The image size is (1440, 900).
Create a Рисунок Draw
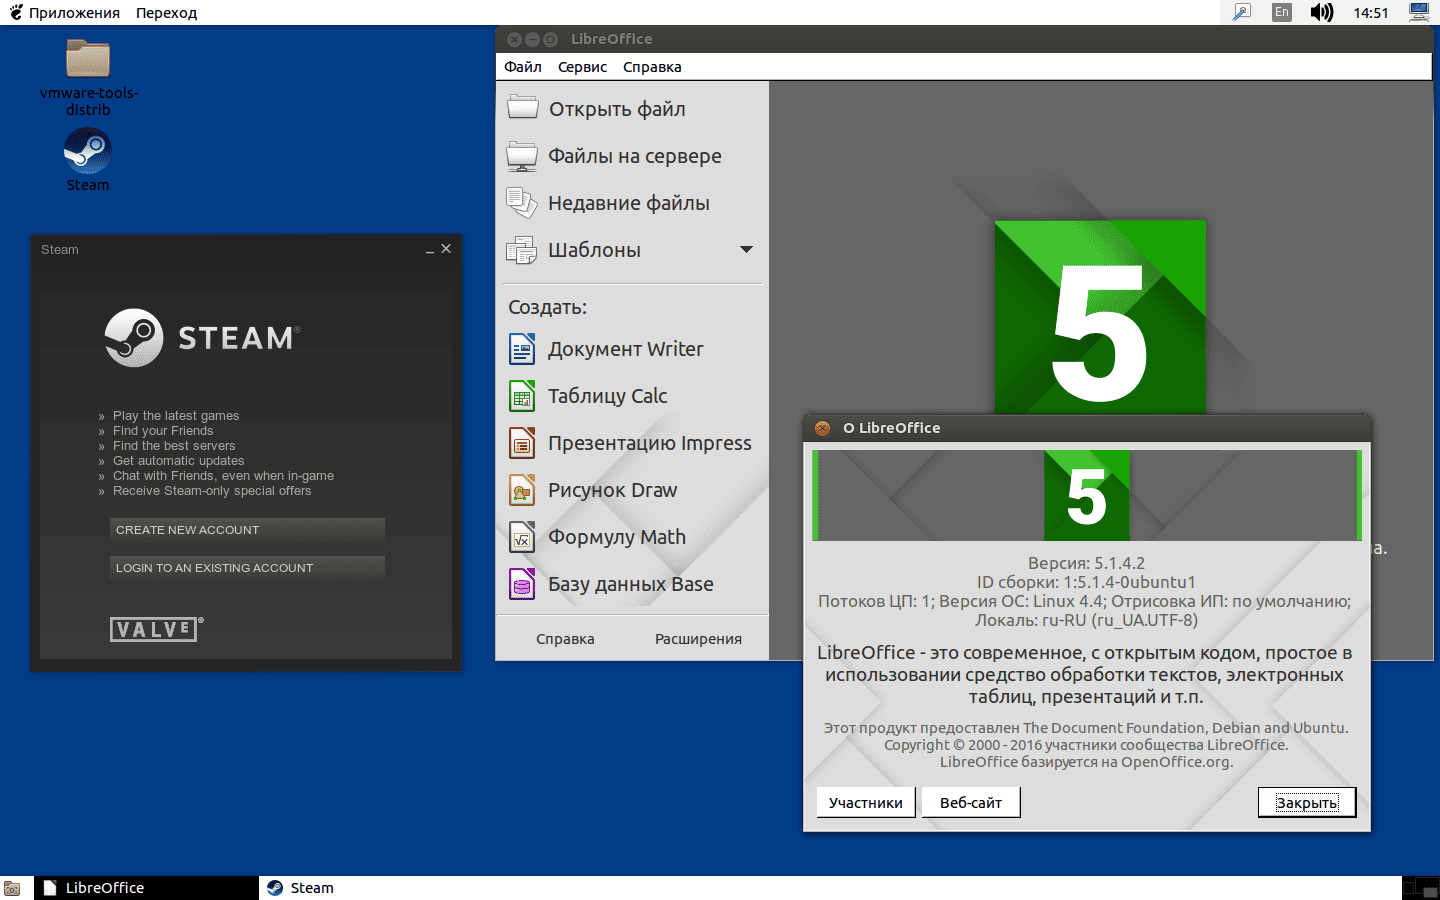[x=613, y=490]
